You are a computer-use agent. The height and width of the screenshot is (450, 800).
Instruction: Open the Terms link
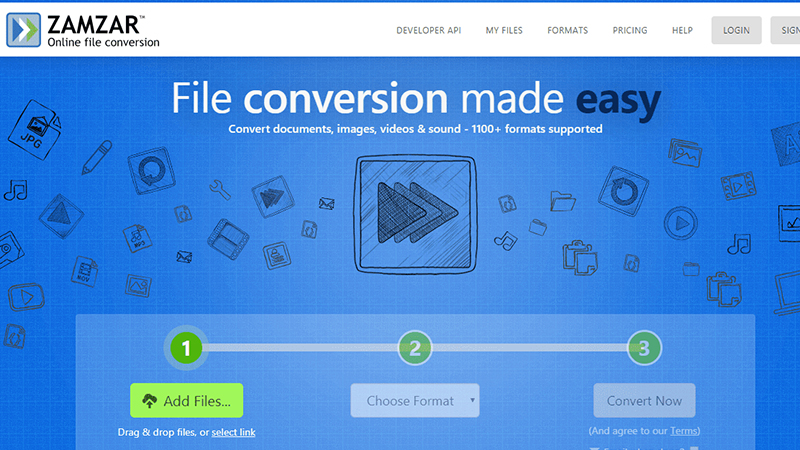(684, 431)
